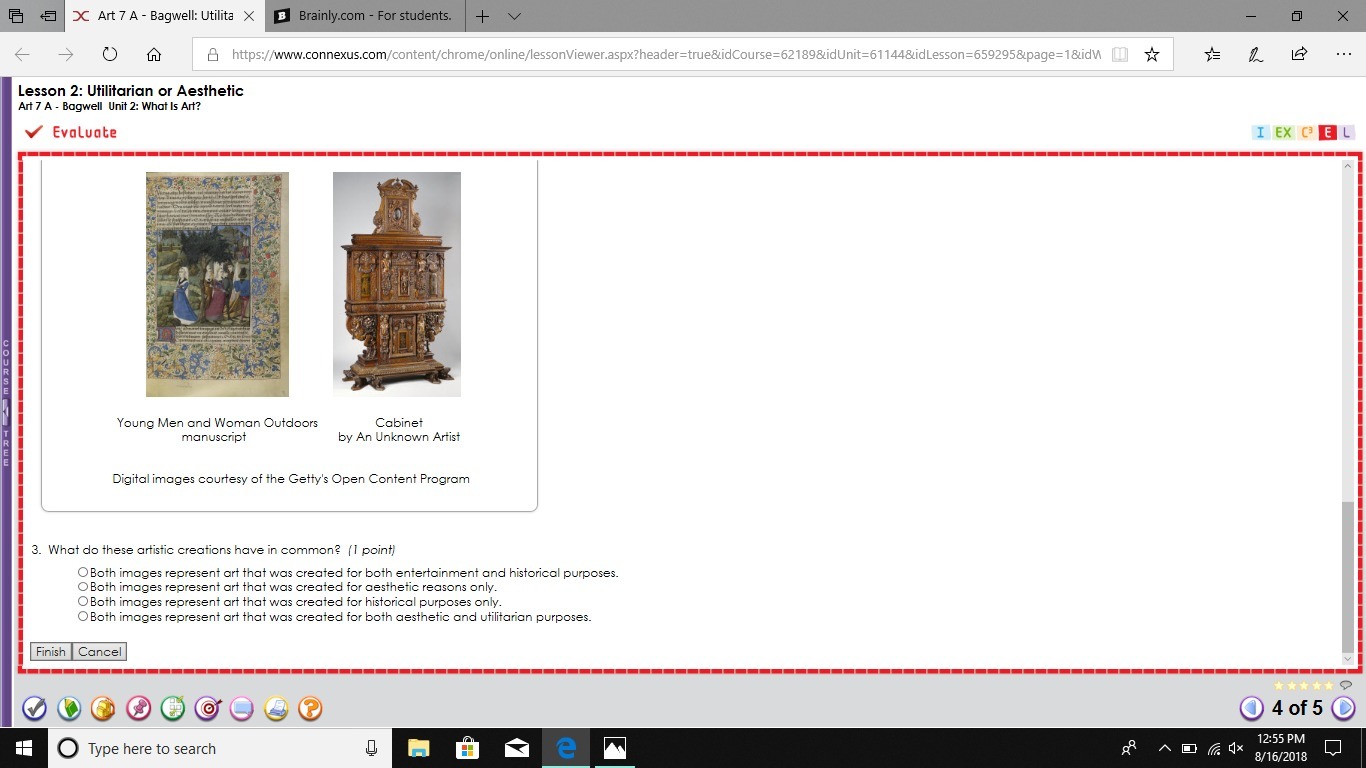Click the lesson content vertical scrollbar thumb
1366x768 pixels.
tap(1347, 576)
